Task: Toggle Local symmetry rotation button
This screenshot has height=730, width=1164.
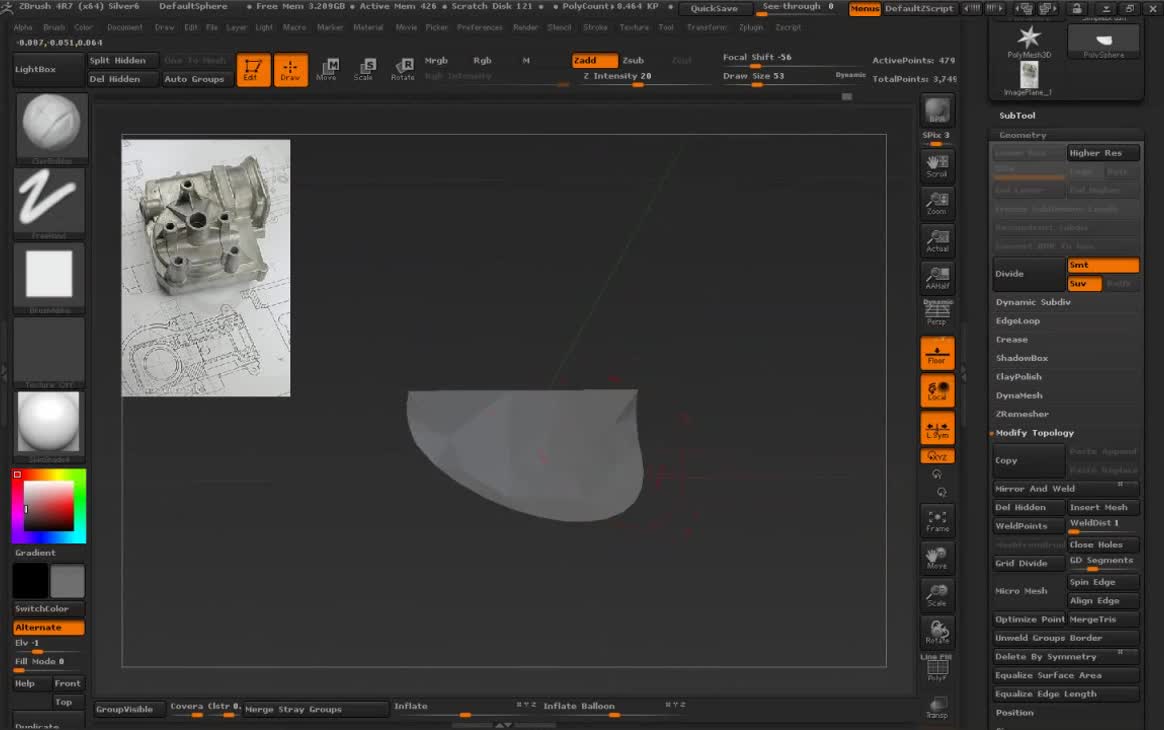Action: point(937,391)
